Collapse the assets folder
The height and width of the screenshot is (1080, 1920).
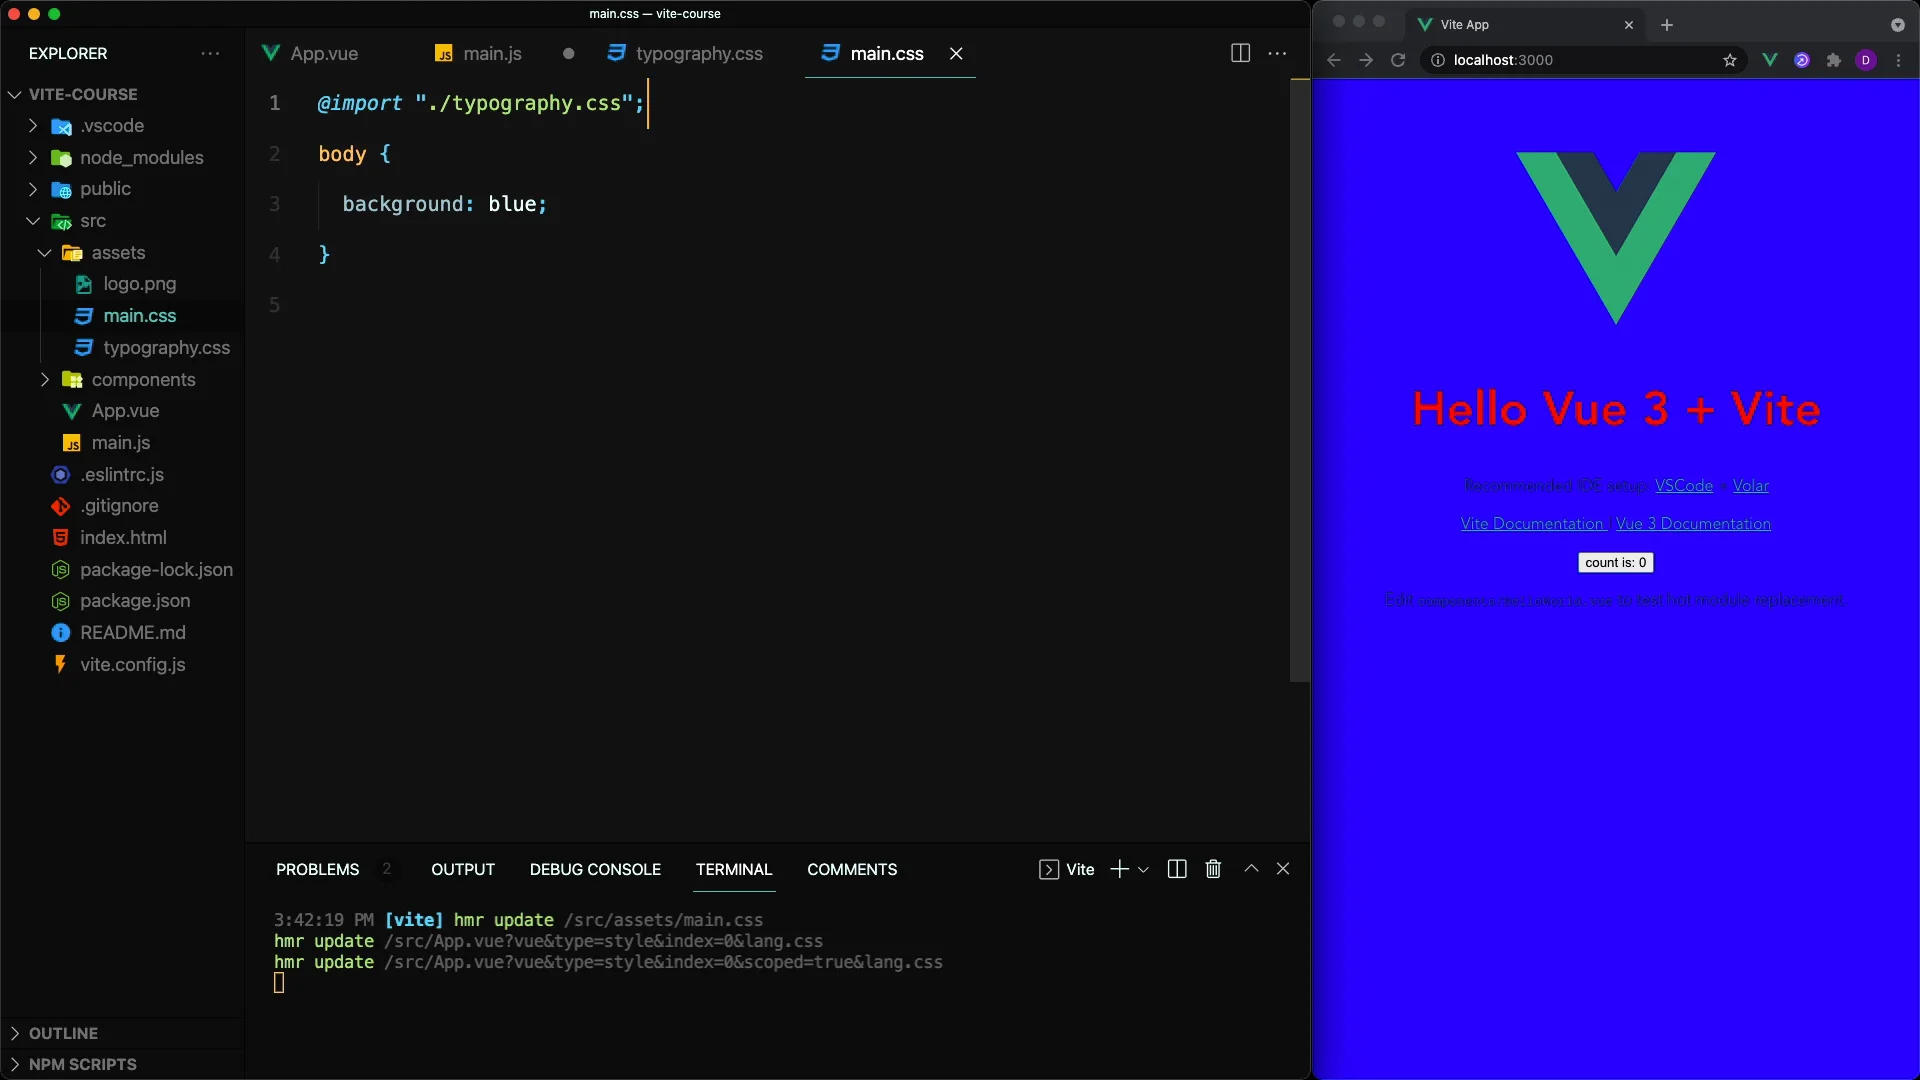click(x=118, y=253)
